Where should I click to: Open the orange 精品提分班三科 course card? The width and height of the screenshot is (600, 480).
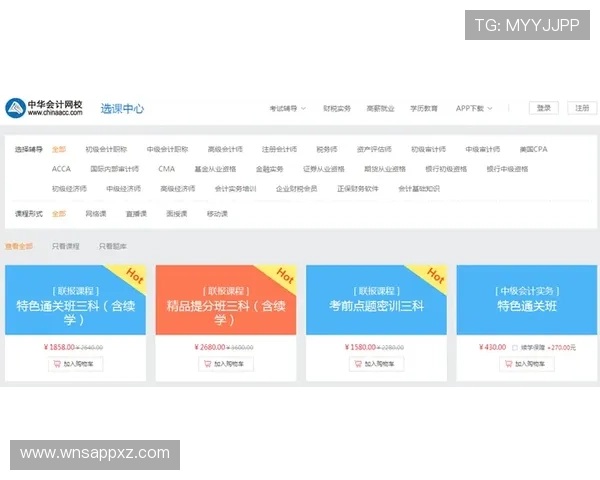[x=226, y=300]
